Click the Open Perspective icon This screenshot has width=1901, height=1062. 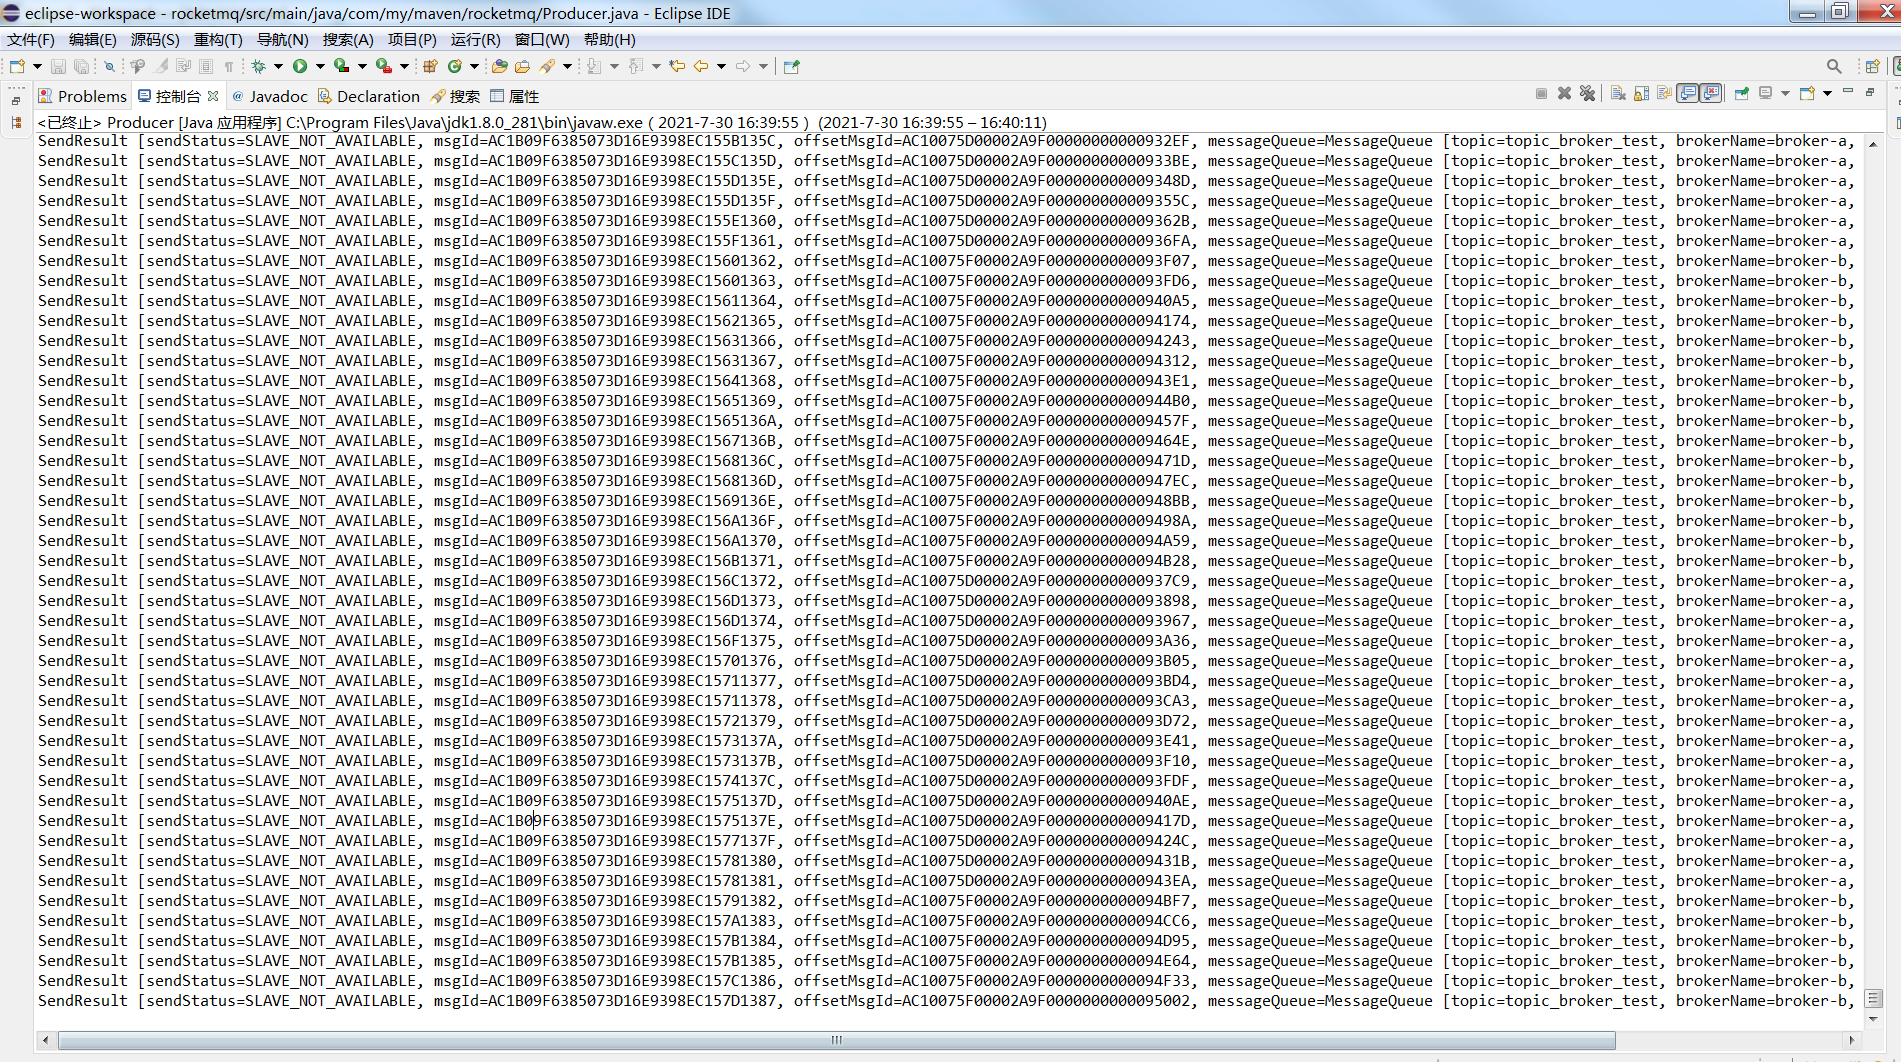(1873, 66)
